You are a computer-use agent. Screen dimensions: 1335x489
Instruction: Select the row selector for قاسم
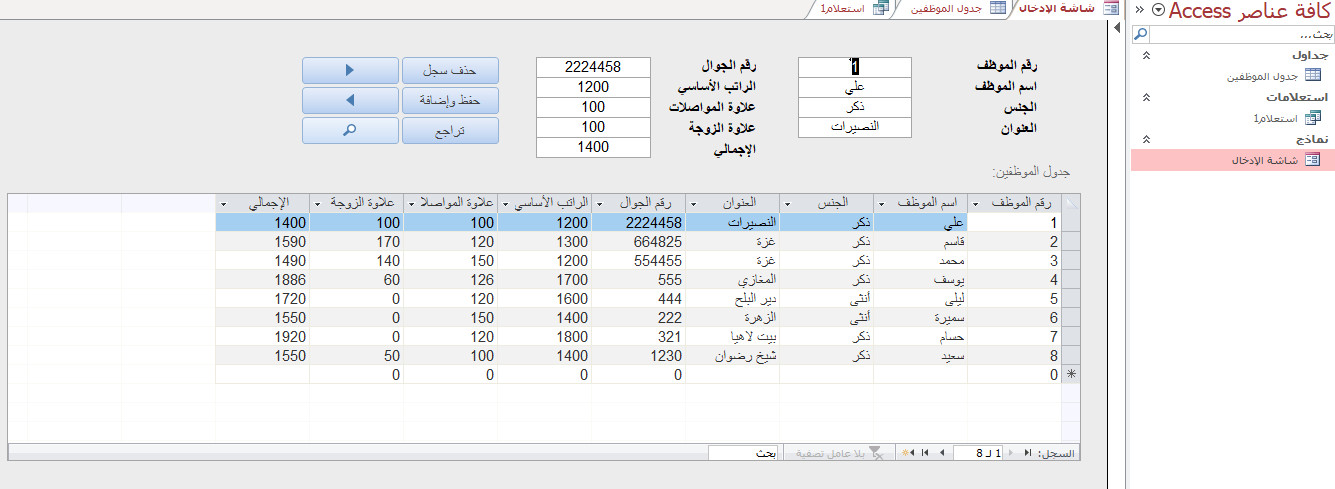1071,241
